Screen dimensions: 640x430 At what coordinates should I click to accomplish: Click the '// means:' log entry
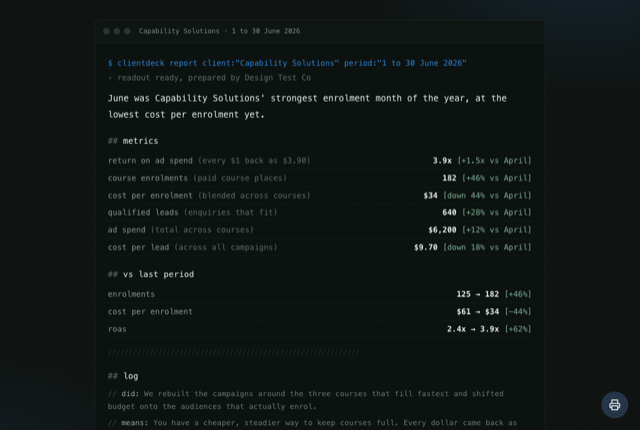pyautogui.click(x=312, y=423)
